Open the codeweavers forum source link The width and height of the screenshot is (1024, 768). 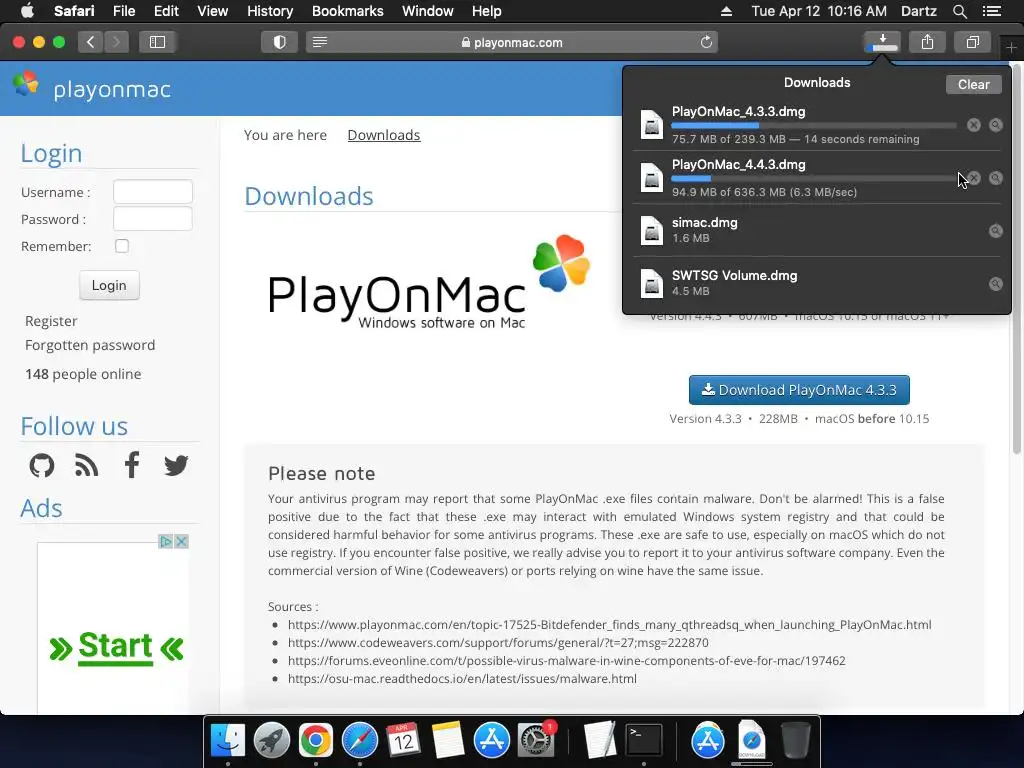click(498, 643)
